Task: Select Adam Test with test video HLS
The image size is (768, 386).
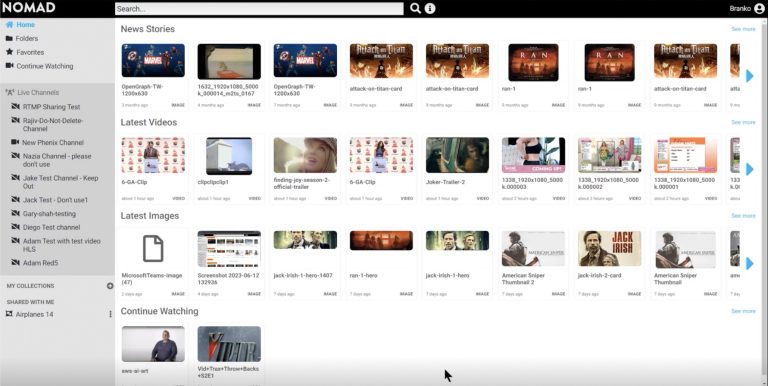Action: (61, 245)
